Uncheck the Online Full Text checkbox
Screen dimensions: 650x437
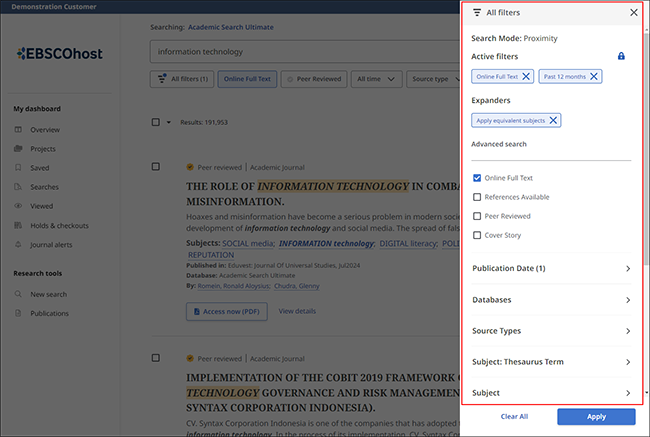click(x=477, y=178)
